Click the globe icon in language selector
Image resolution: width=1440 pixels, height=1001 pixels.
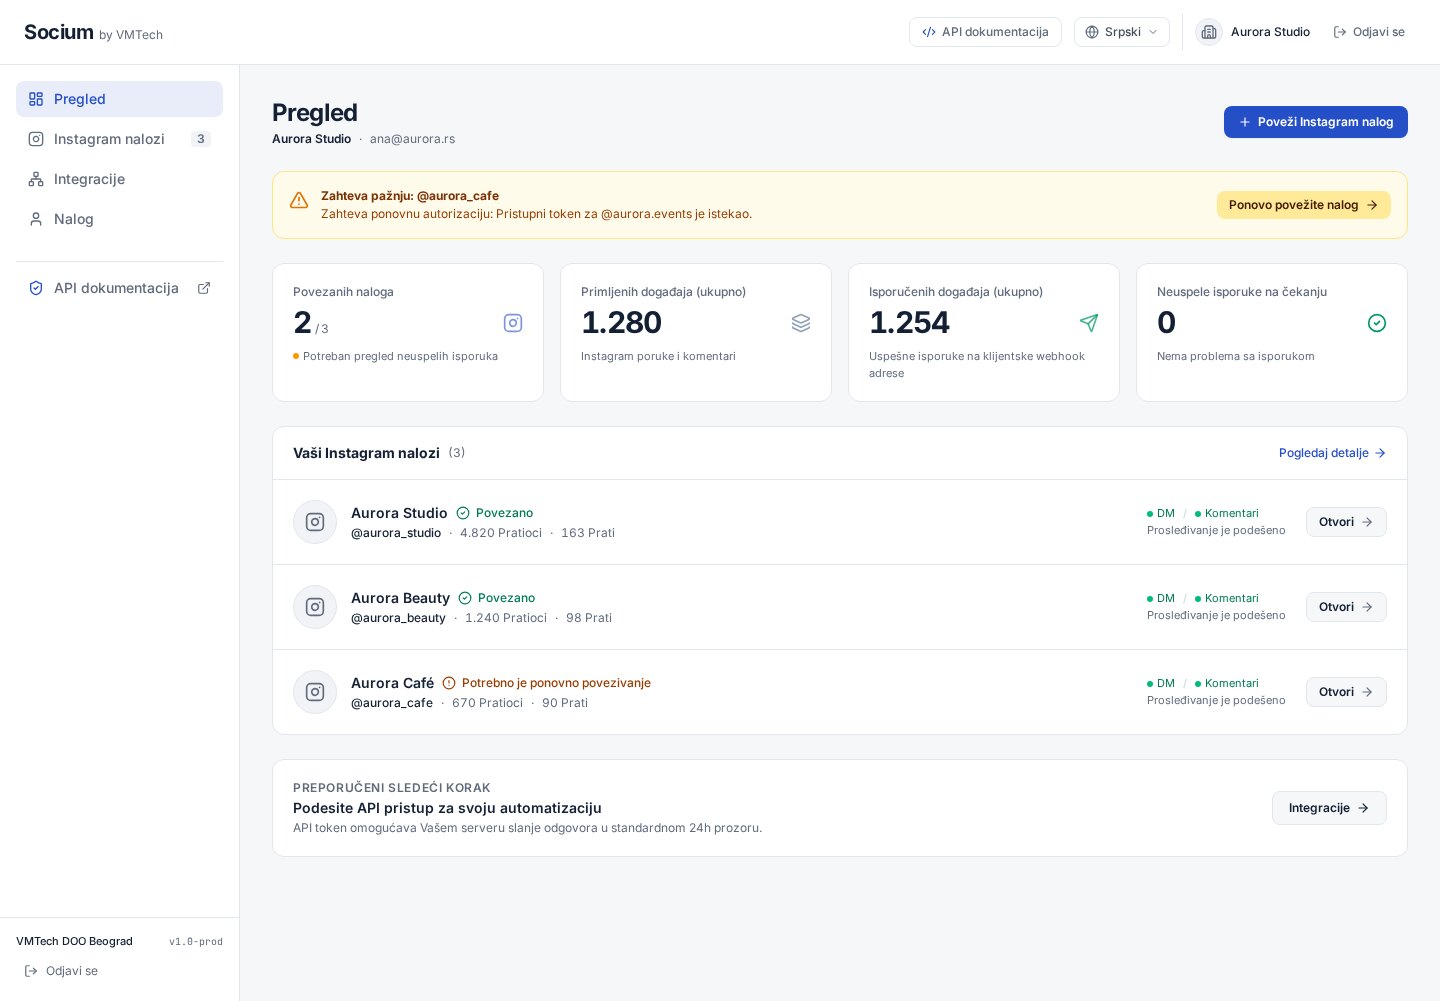[x=1092, y=32]
